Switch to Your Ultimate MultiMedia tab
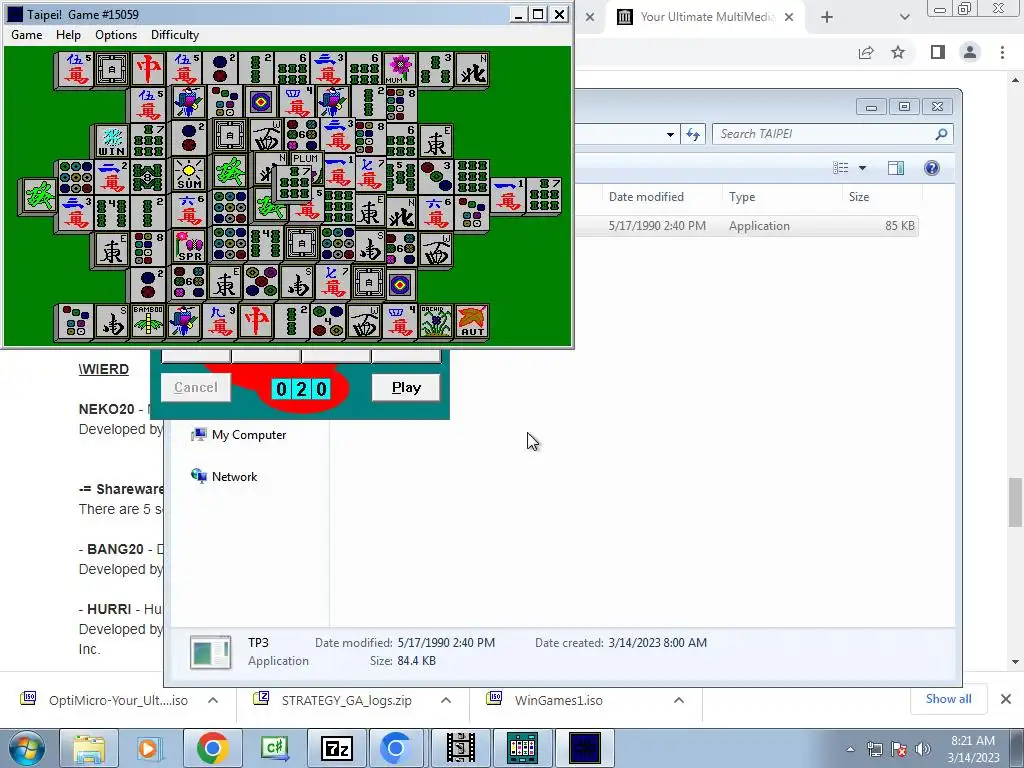The height and width of the screenshot is (768, 1024). click(705, 17)
